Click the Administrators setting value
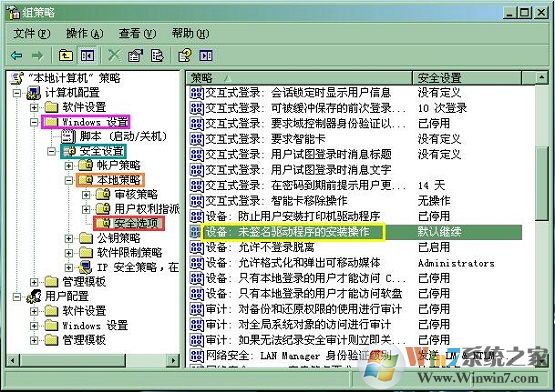The height and width of the screenshot is (392, 555). tap(456, 263)
